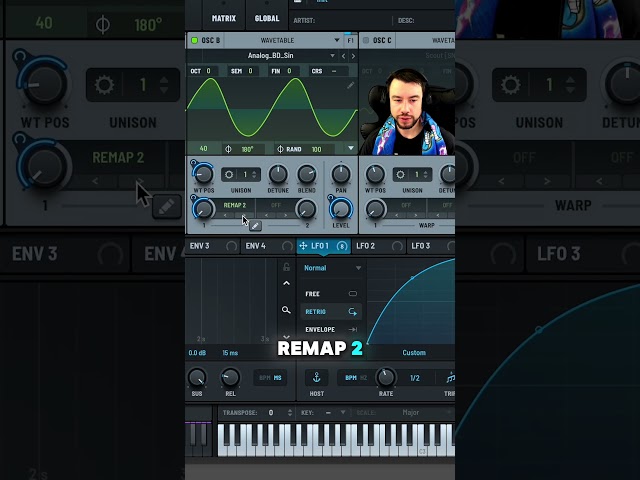Click the LFO 2 modulation indicator circle
Viewport: 640px width, 480px height.
click(x=397, y=246)
